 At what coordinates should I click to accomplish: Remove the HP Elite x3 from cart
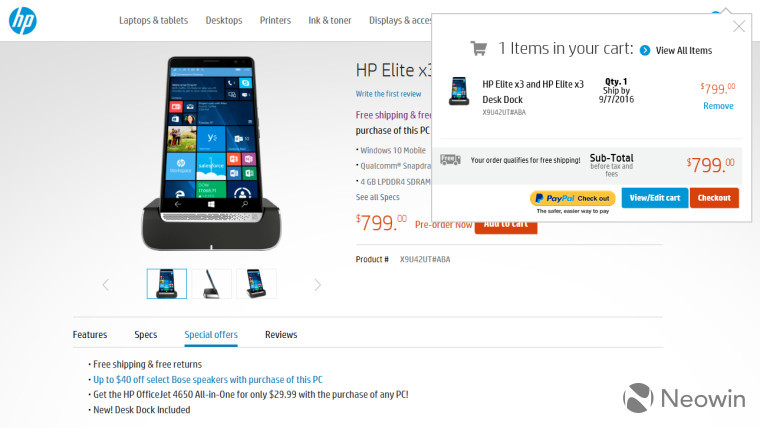718,106
